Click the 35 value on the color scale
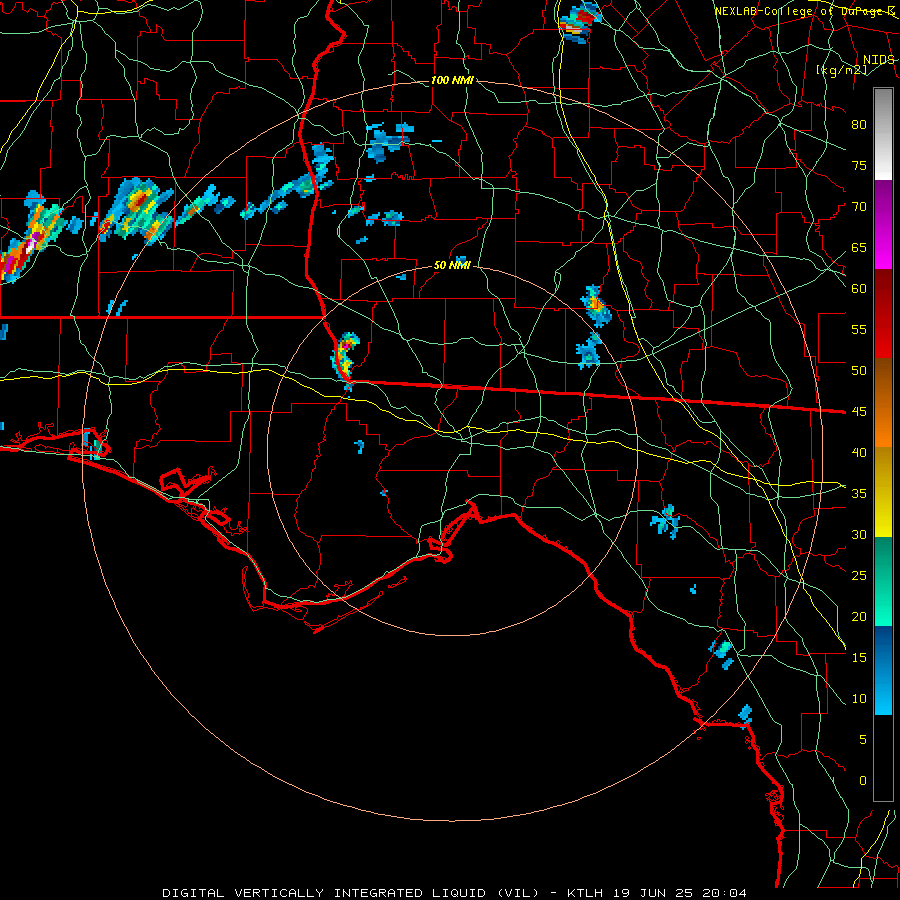This screenshot has height=900, width=900. click(x=859, y=494)
